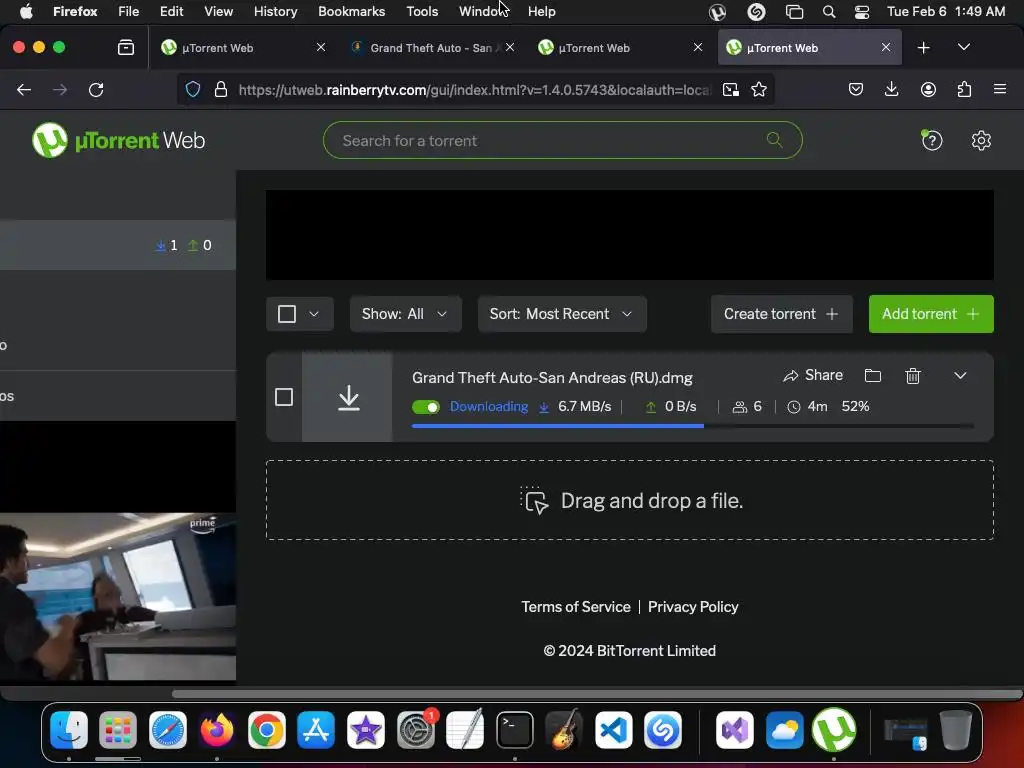Open Google Chrome from the dock
Screen dimensions: 1024x768
pos(266,729)
